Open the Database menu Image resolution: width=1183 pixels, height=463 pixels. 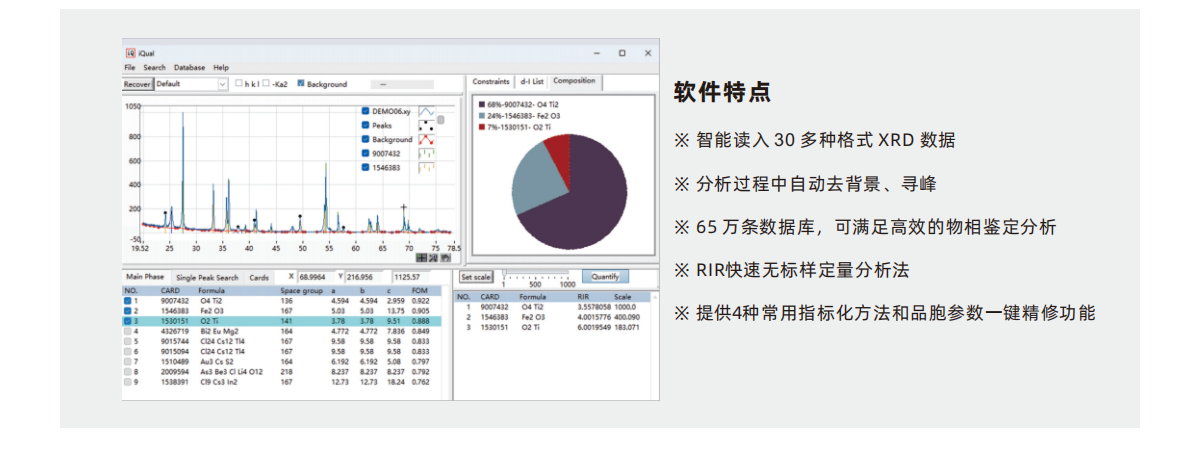tap(189, 67)
